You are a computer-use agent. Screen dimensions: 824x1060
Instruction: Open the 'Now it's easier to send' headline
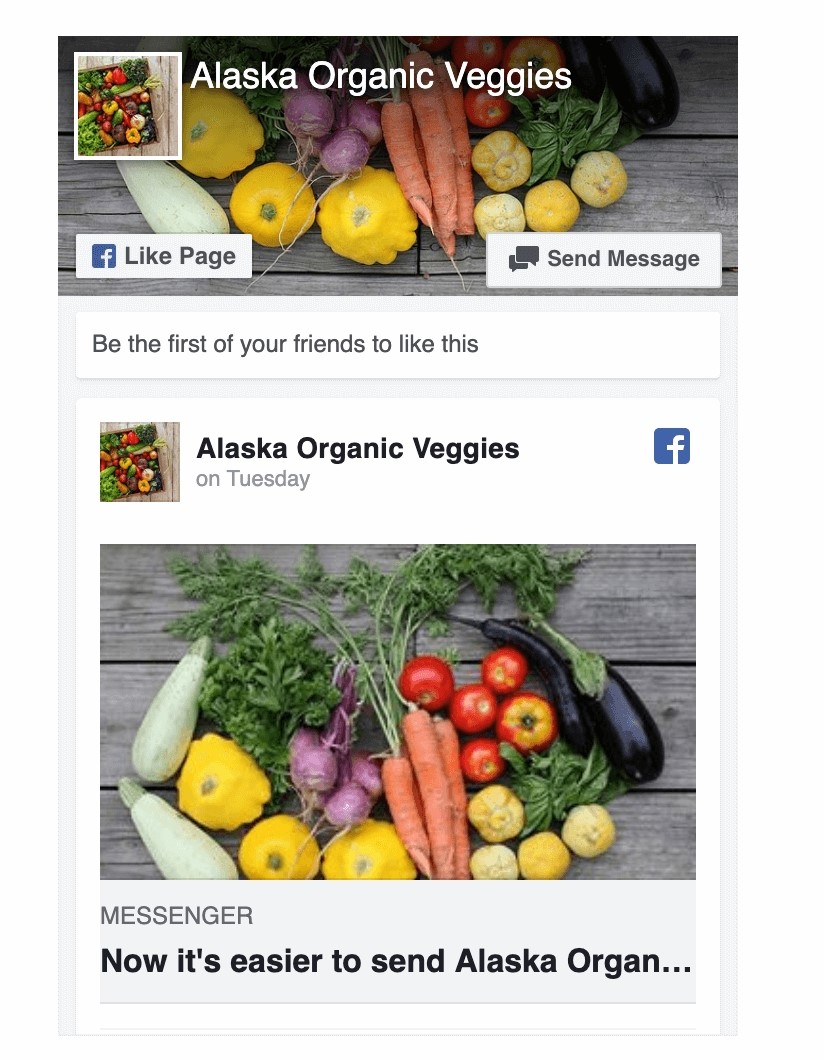(x=396, y=961)
